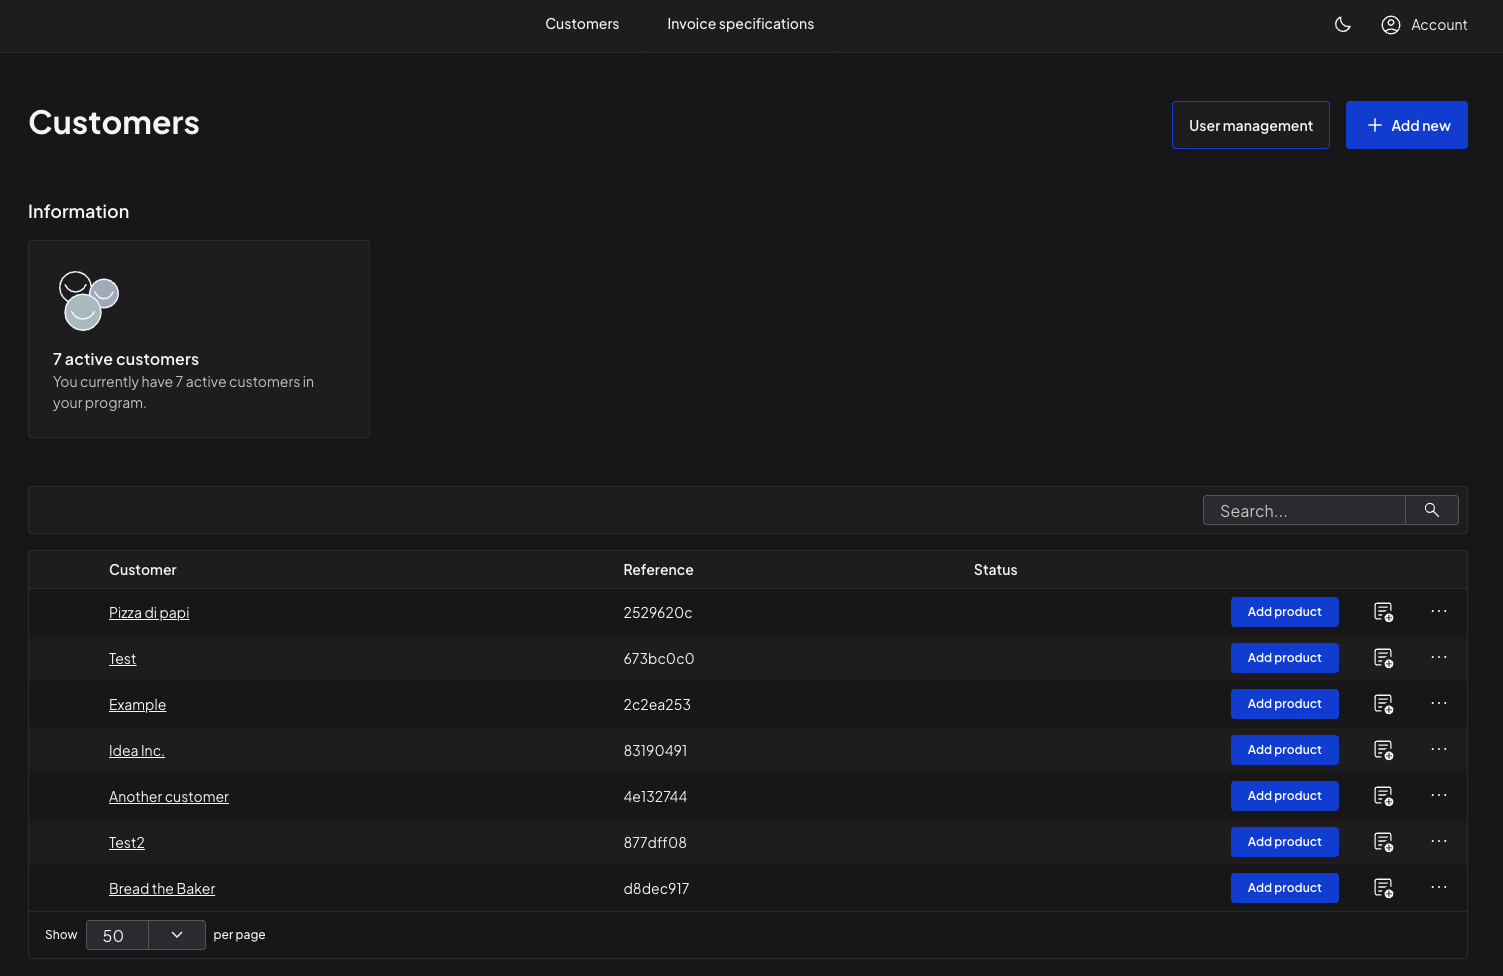This screenshot has height=976, width=1503.
Task: Go to Invoice specifications tab
Action: (x=740, y=24)
